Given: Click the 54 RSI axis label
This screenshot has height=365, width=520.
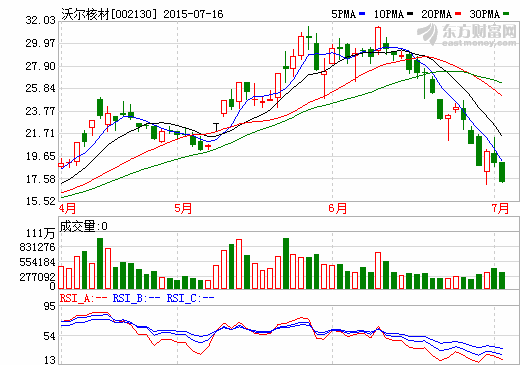Looking at the screenshot, I should pos(50,336).
